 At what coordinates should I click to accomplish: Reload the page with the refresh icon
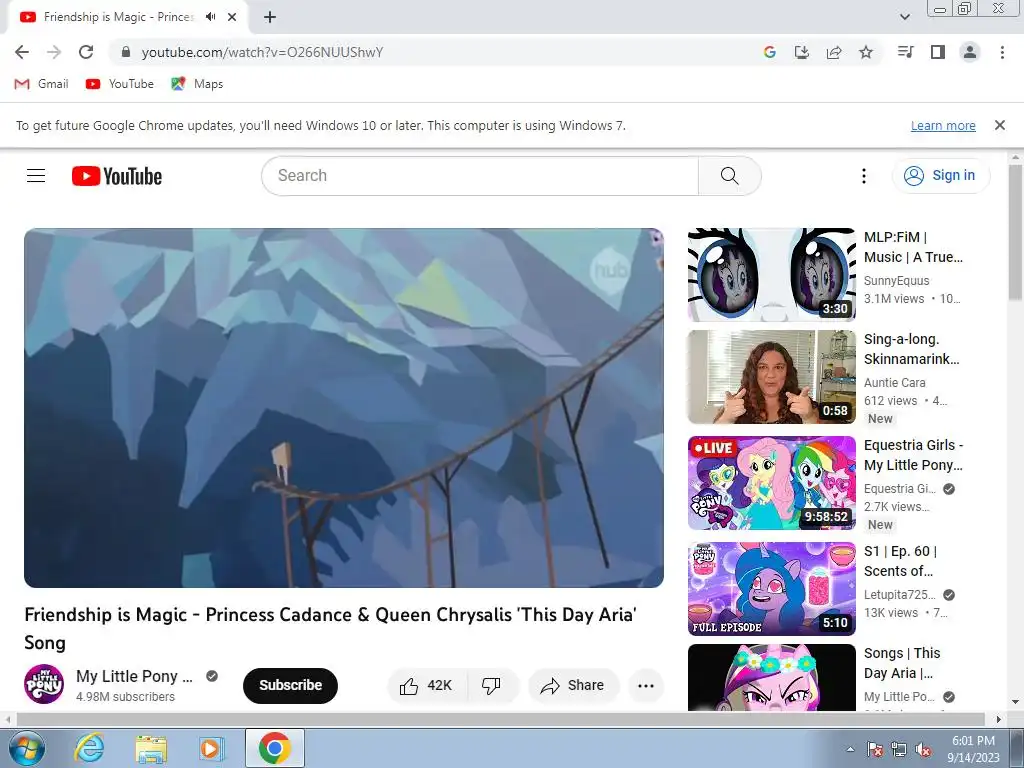[86, 52]
